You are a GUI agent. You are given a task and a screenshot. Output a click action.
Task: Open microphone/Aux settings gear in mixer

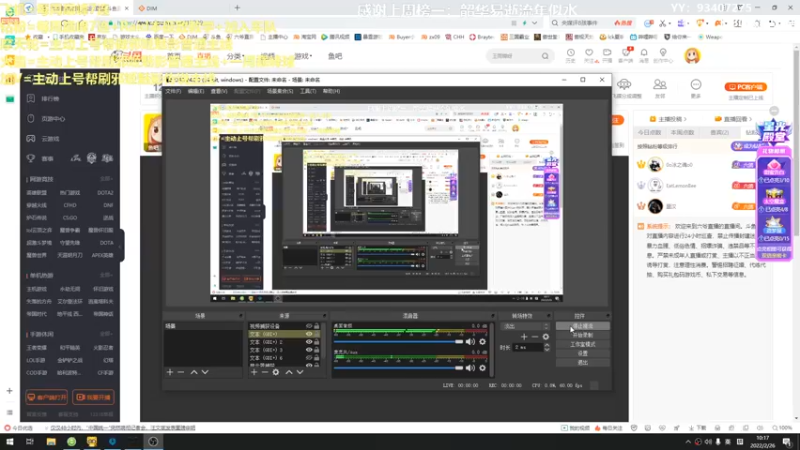point(482,368)
